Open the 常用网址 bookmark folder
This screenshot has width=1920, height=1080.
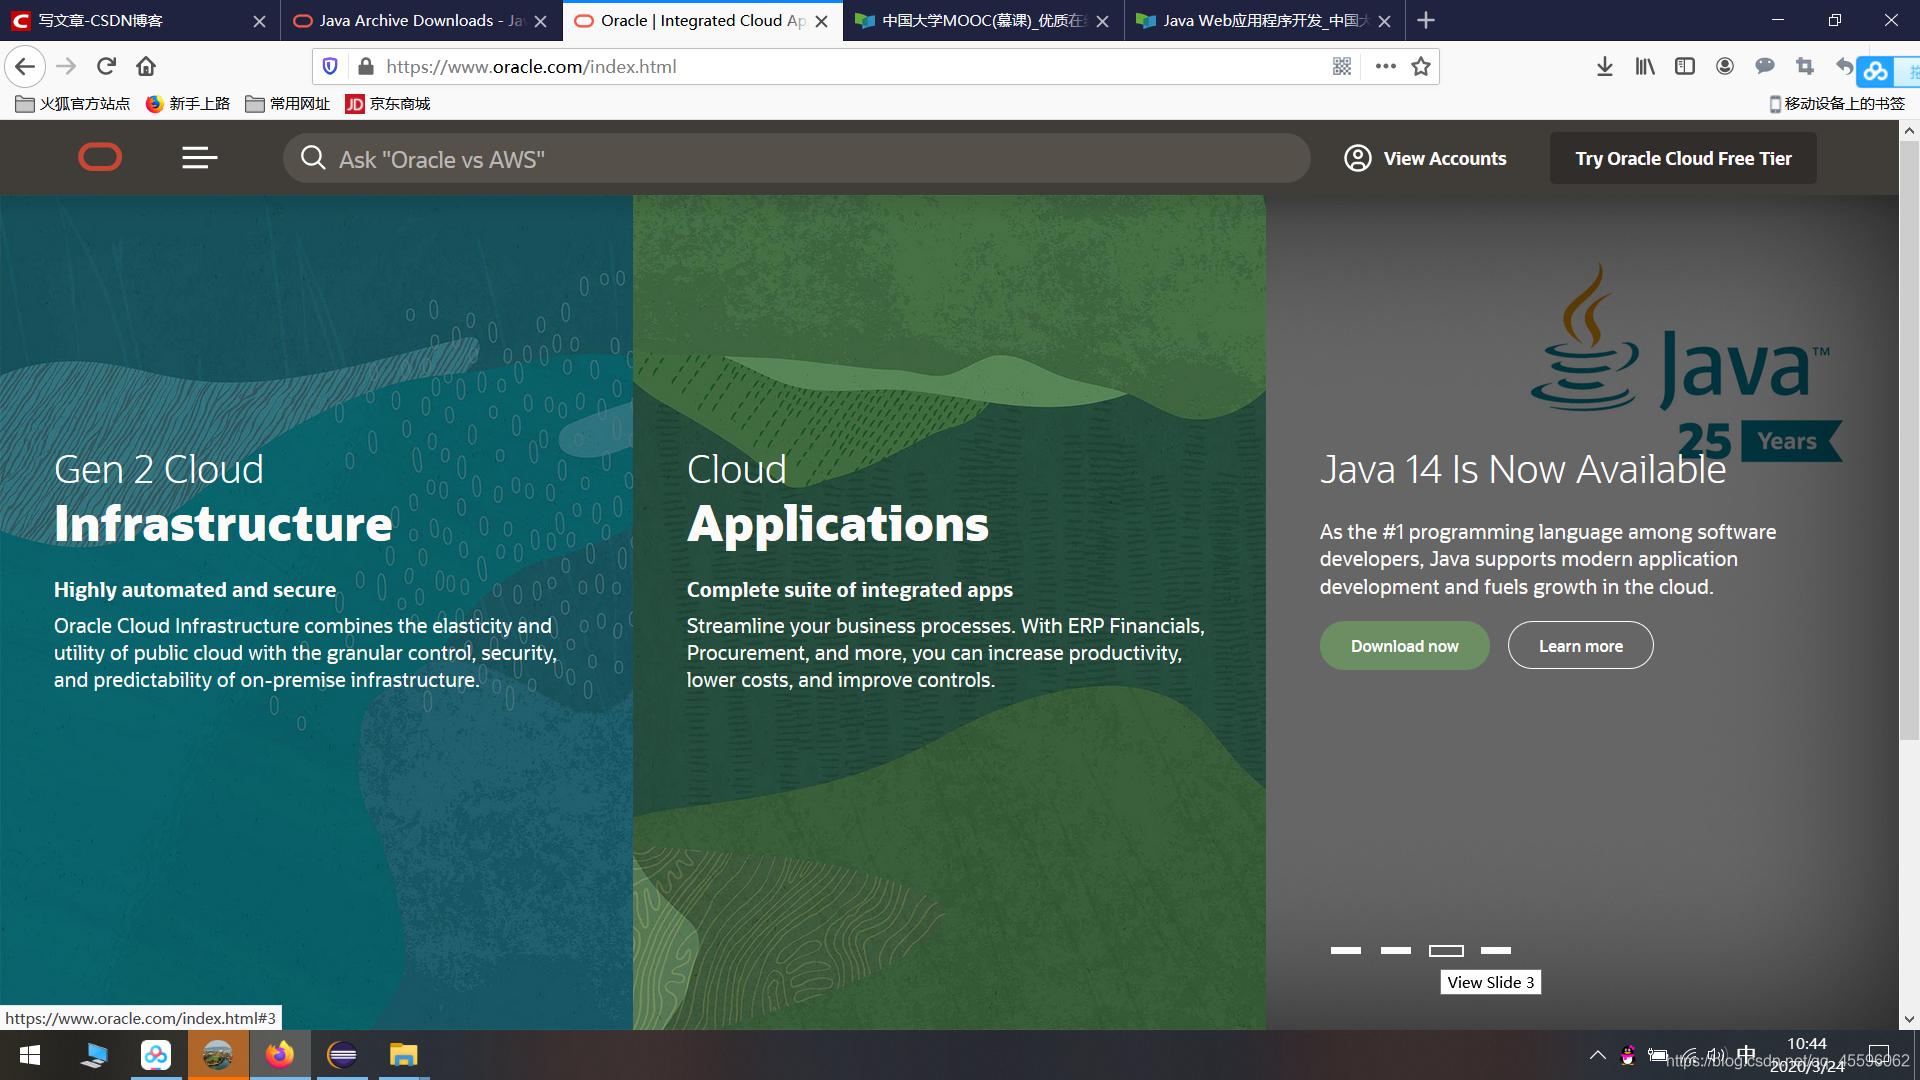click(288, 104)
